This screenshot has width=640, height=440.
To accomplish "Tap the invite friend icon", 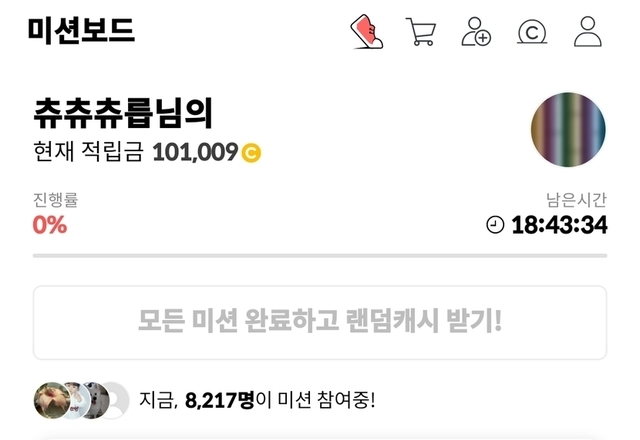I will point(476,31).
